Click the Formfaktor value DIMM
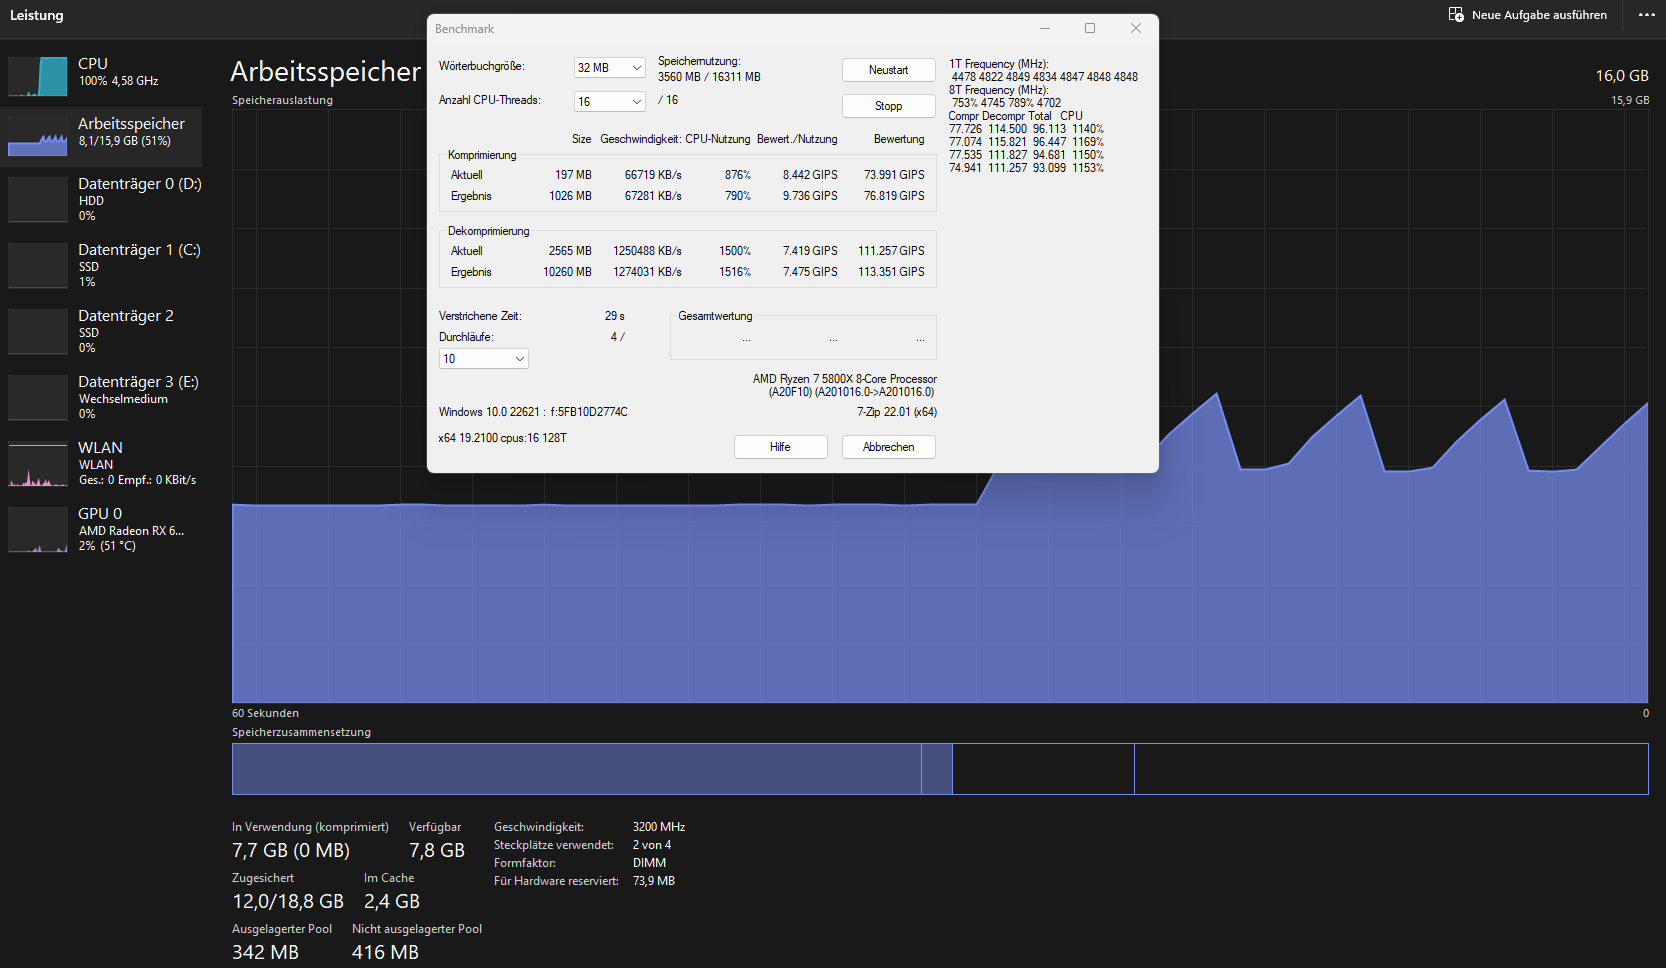The image size is (1666, 968). (x=649, y=863)
